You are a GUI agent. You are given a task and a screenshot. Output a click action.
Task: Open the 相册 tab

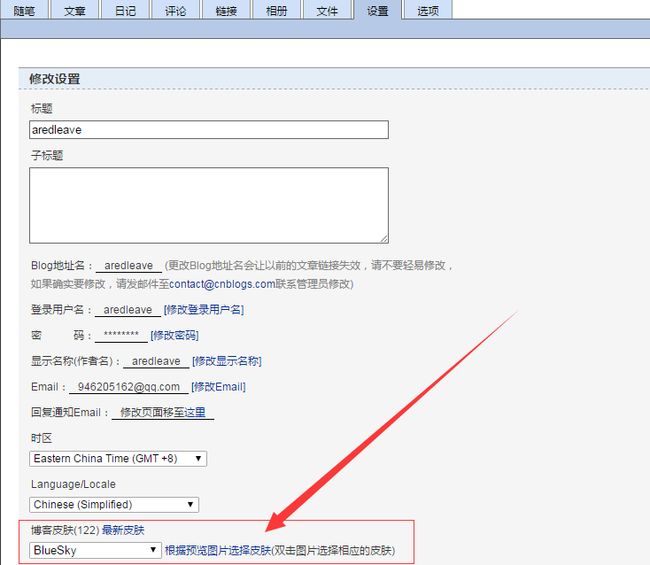point(276,10)
